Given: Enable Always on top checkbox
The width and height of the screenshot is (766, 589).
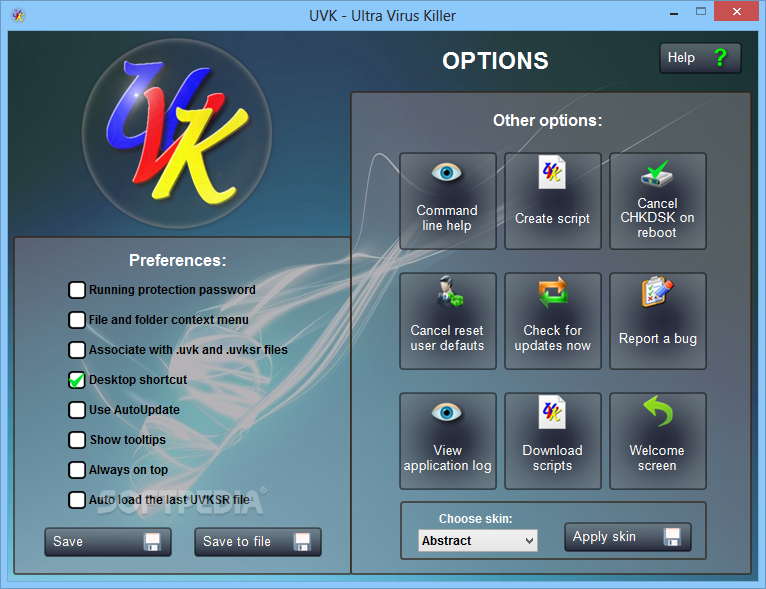Looking at the screenshot, I should (x=77, y=470).
